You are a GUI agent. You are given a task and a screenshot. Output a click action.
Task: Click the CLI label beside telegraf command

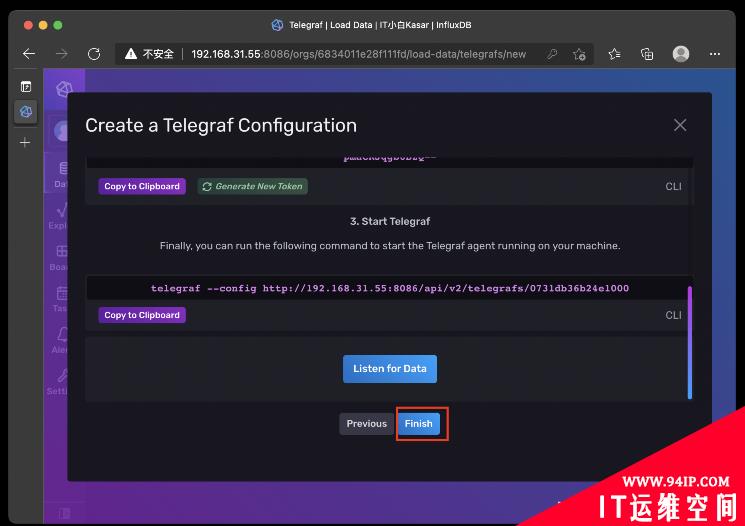(x=673, y=315)
